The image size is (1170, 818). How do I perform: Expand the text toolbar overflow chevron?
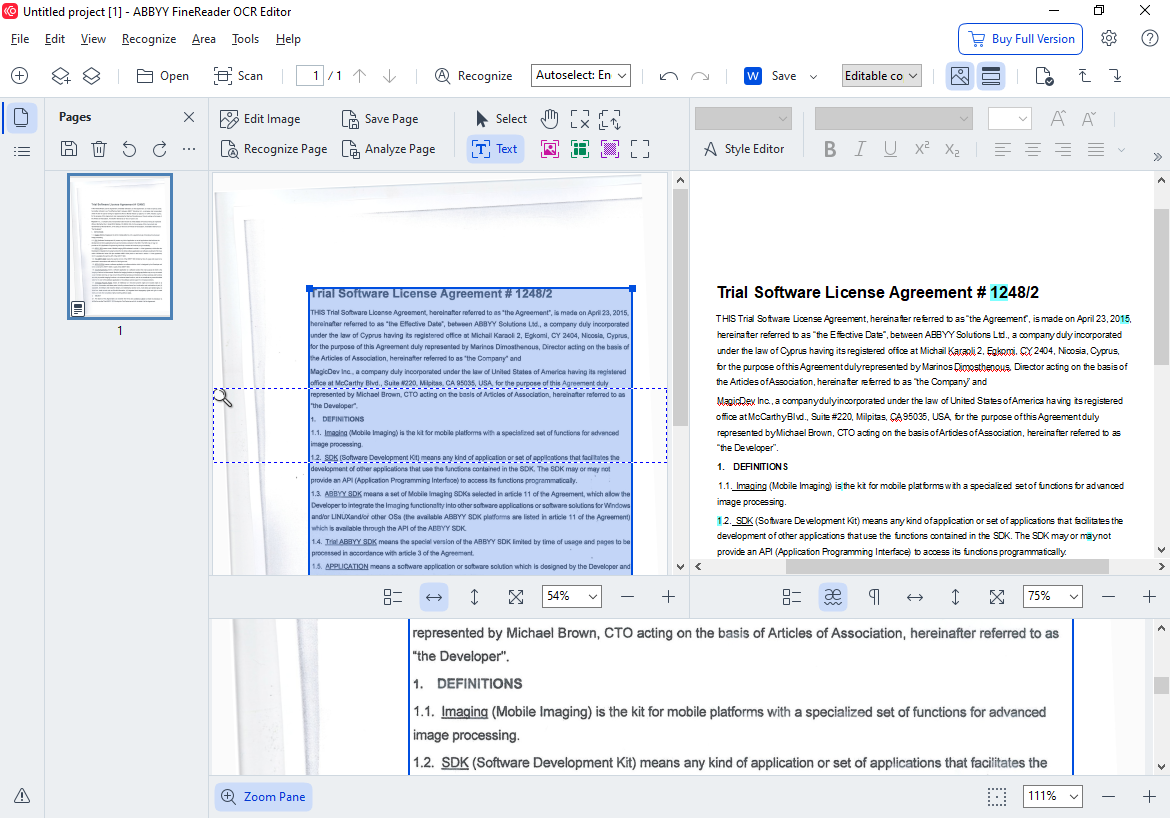[1157, 157]
